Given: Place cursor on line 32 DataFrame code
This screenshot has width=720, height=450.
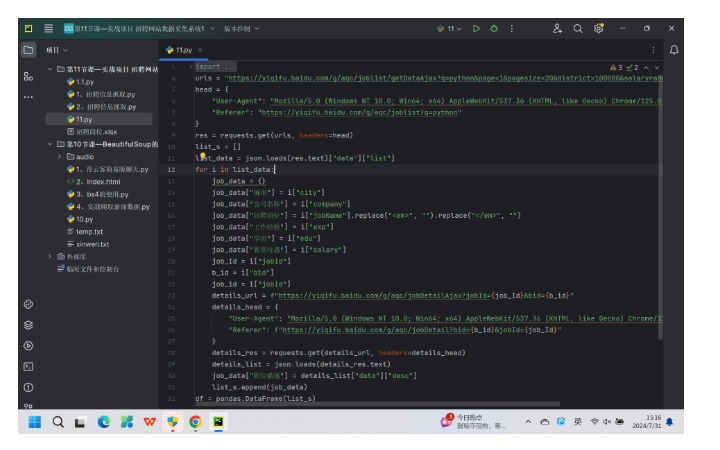Looking at the screenshot, I should [x=255, y=399].
